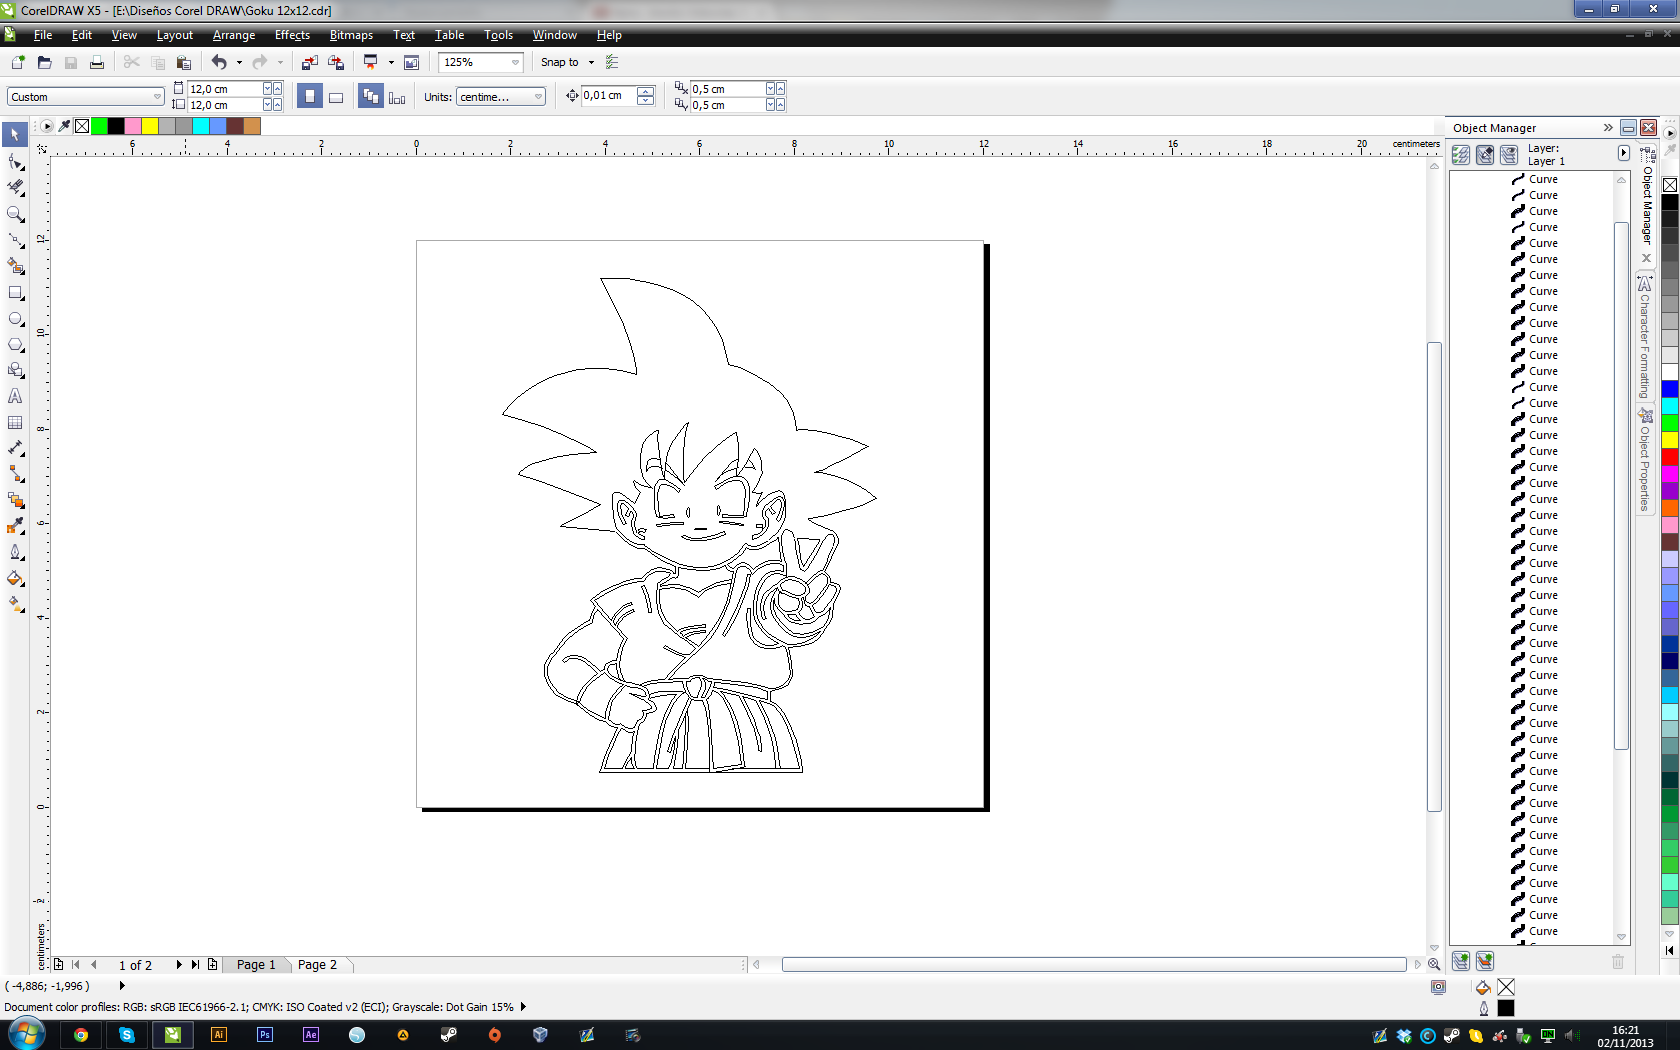Toggle All pages layout button
1680x1050 pixels.
coord(371,97)
